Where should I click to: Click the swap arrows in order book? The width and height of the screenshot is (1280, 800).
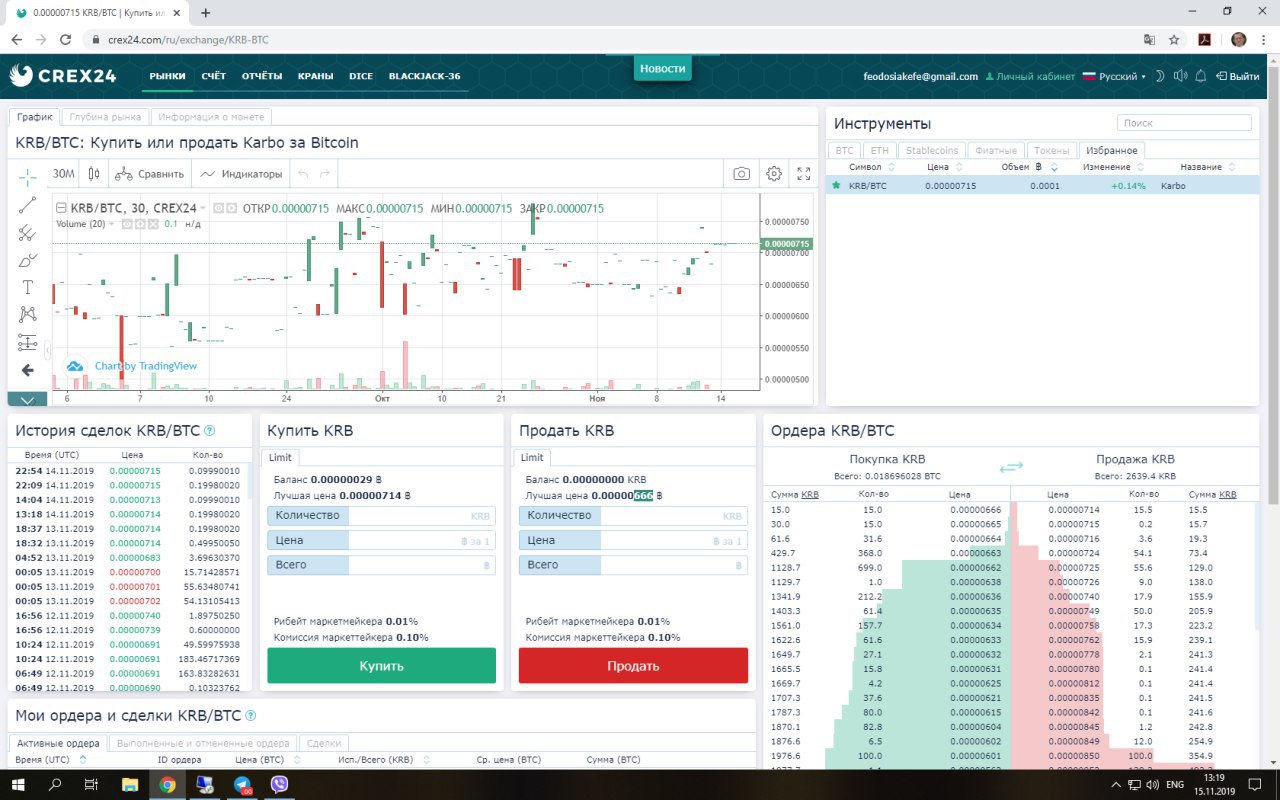pyautogui.click(x=1011, y=467)
